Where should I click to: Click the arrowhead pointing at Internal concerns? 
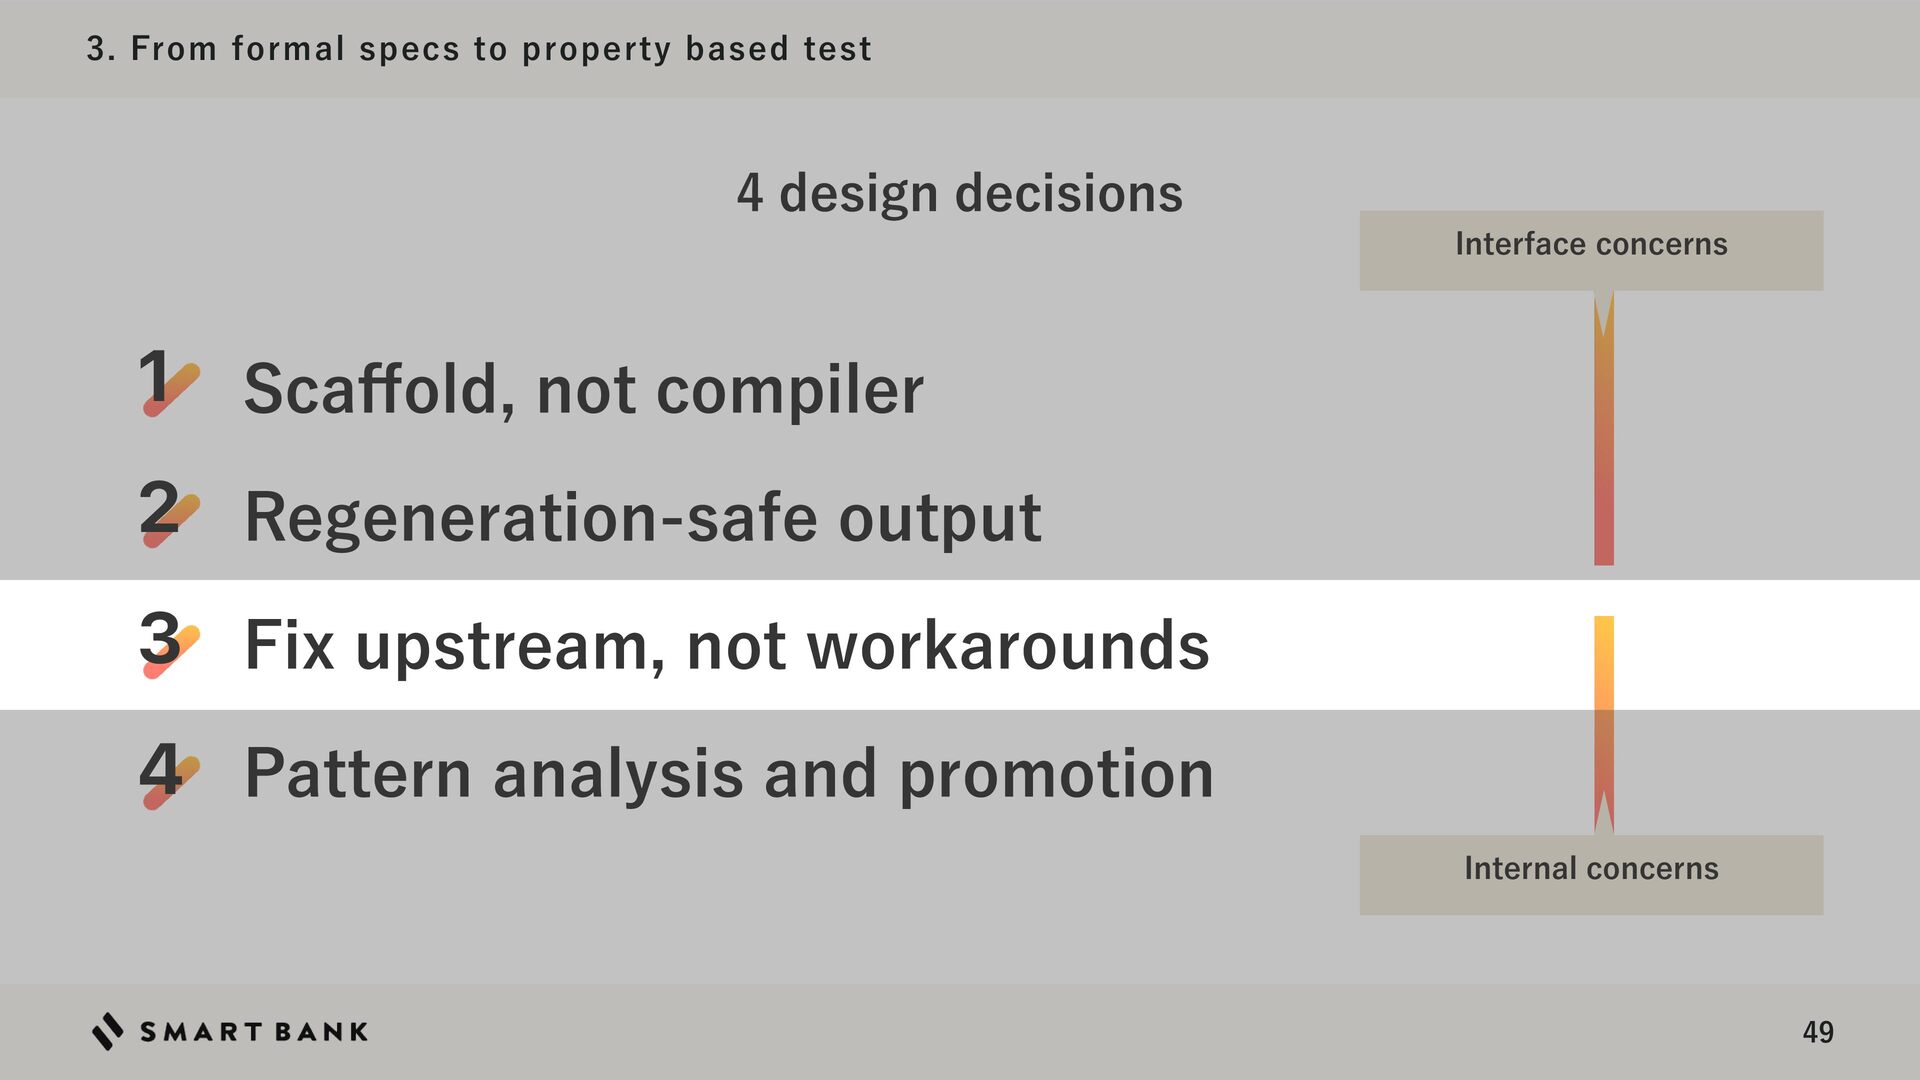click(x=1603, y=811)
